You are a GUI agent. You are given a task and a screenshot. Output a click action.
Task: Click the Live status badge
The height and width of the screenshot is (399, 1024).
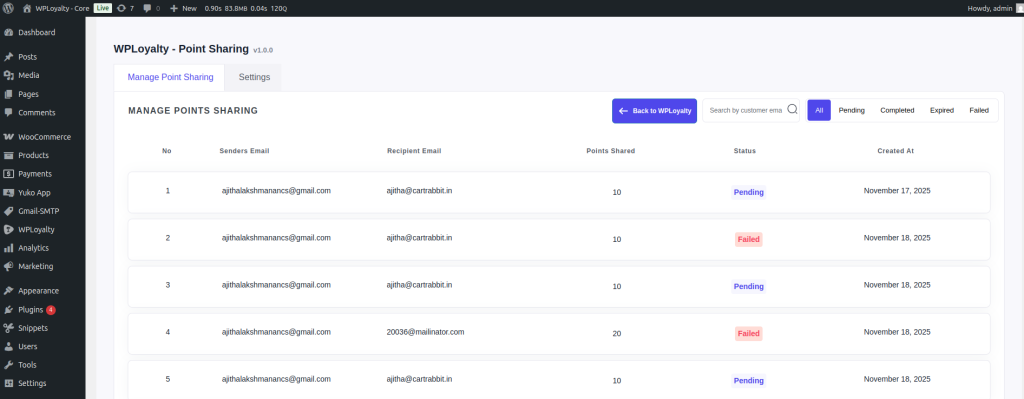coord(103,8)
